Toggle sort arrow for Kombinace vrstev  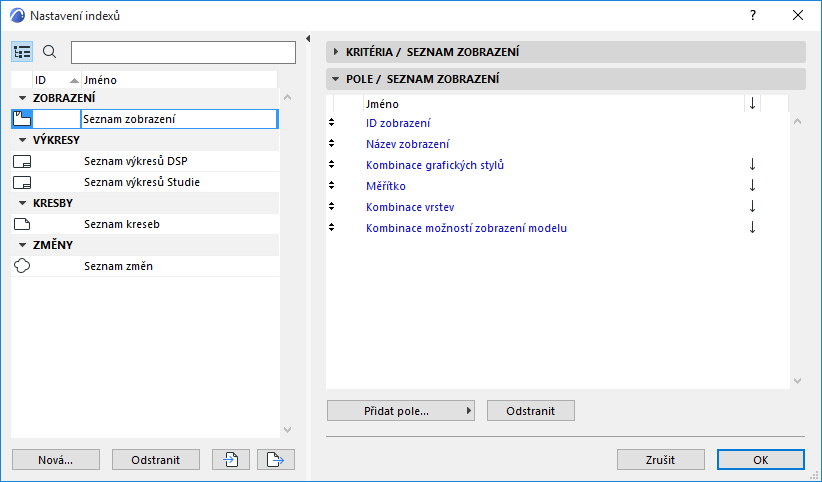[752, 207]
